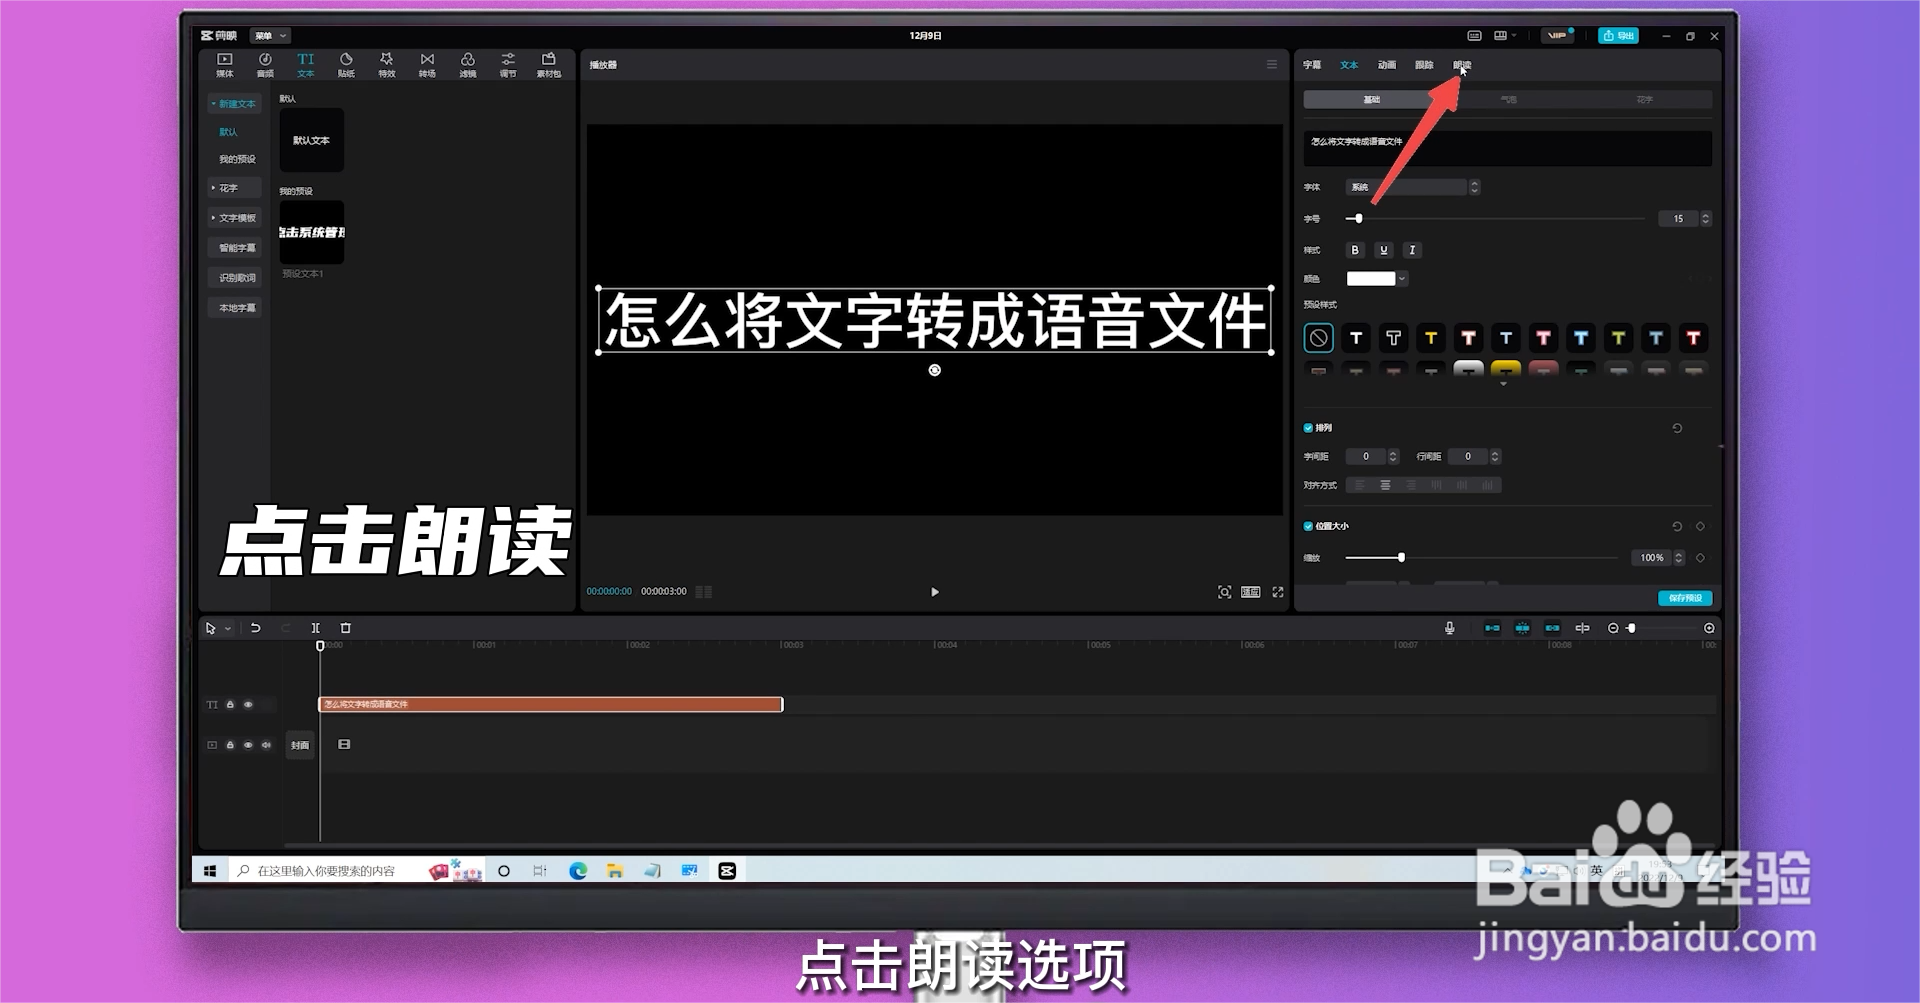This screenshot has width=1920, height=1003.
Task: Click the blue 导出 export button
Action: point(1617,35)
